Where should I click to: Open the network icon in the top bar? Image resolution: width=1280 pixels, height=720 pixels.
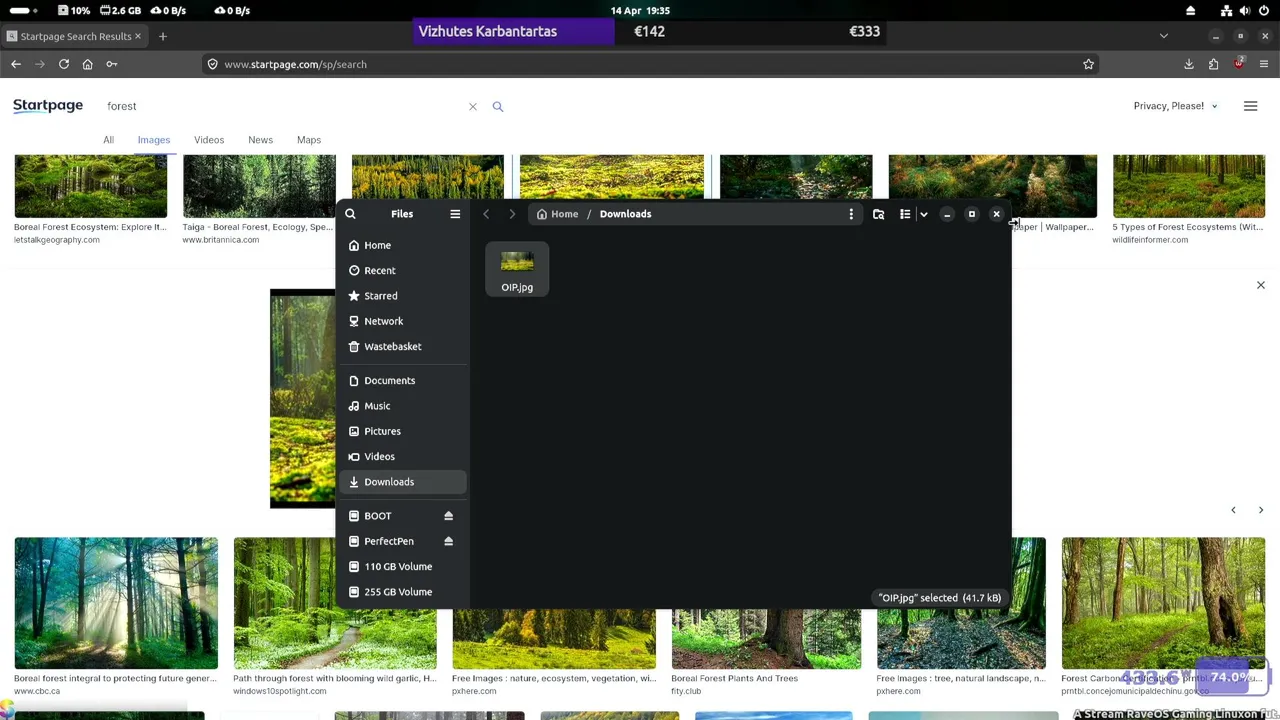coord(1227,10)
